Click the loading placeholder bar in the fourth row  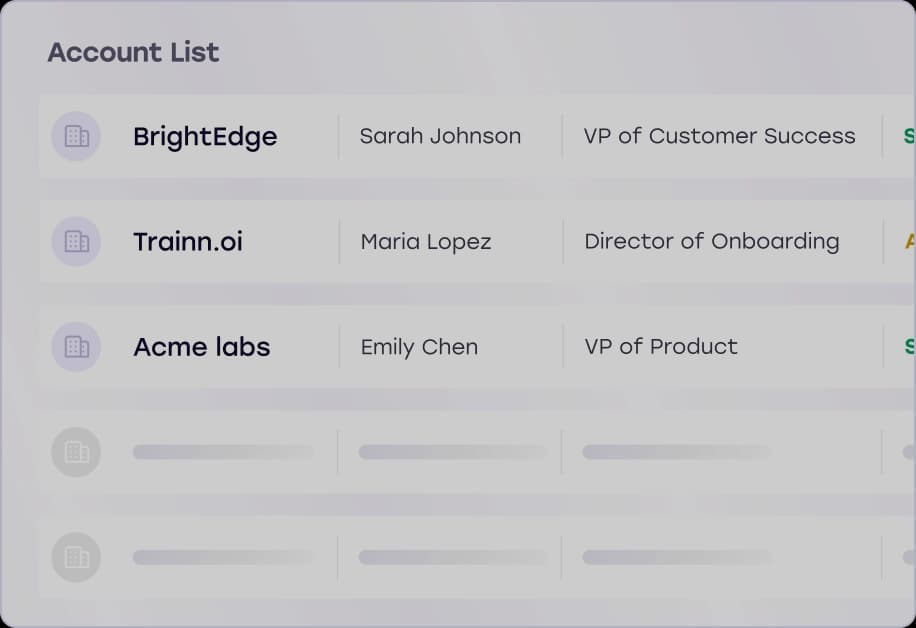coord(222,452)
